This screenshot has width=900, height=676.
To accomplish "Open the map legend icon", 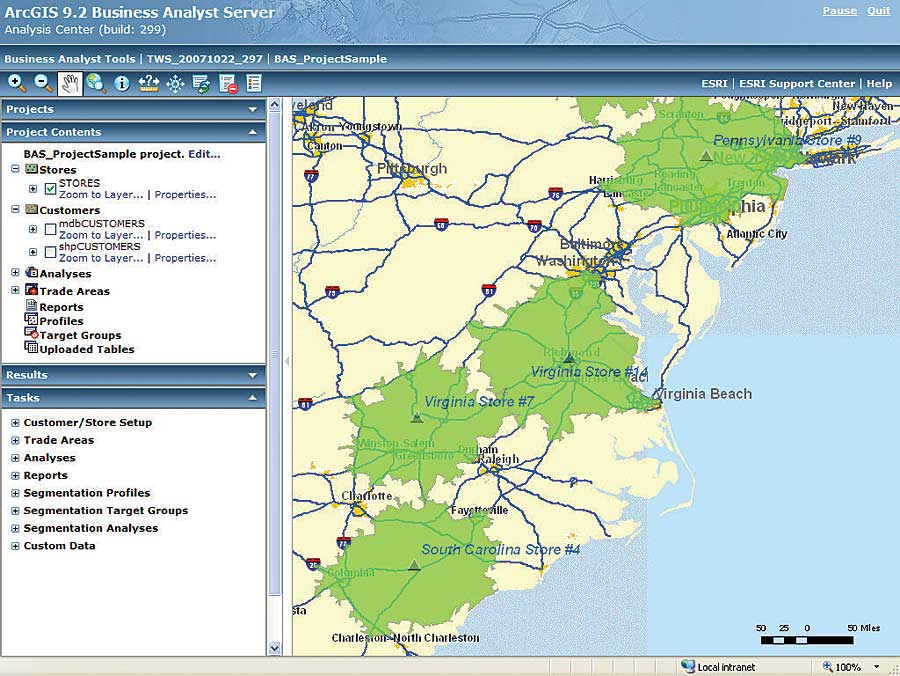I will coord(254,84).
